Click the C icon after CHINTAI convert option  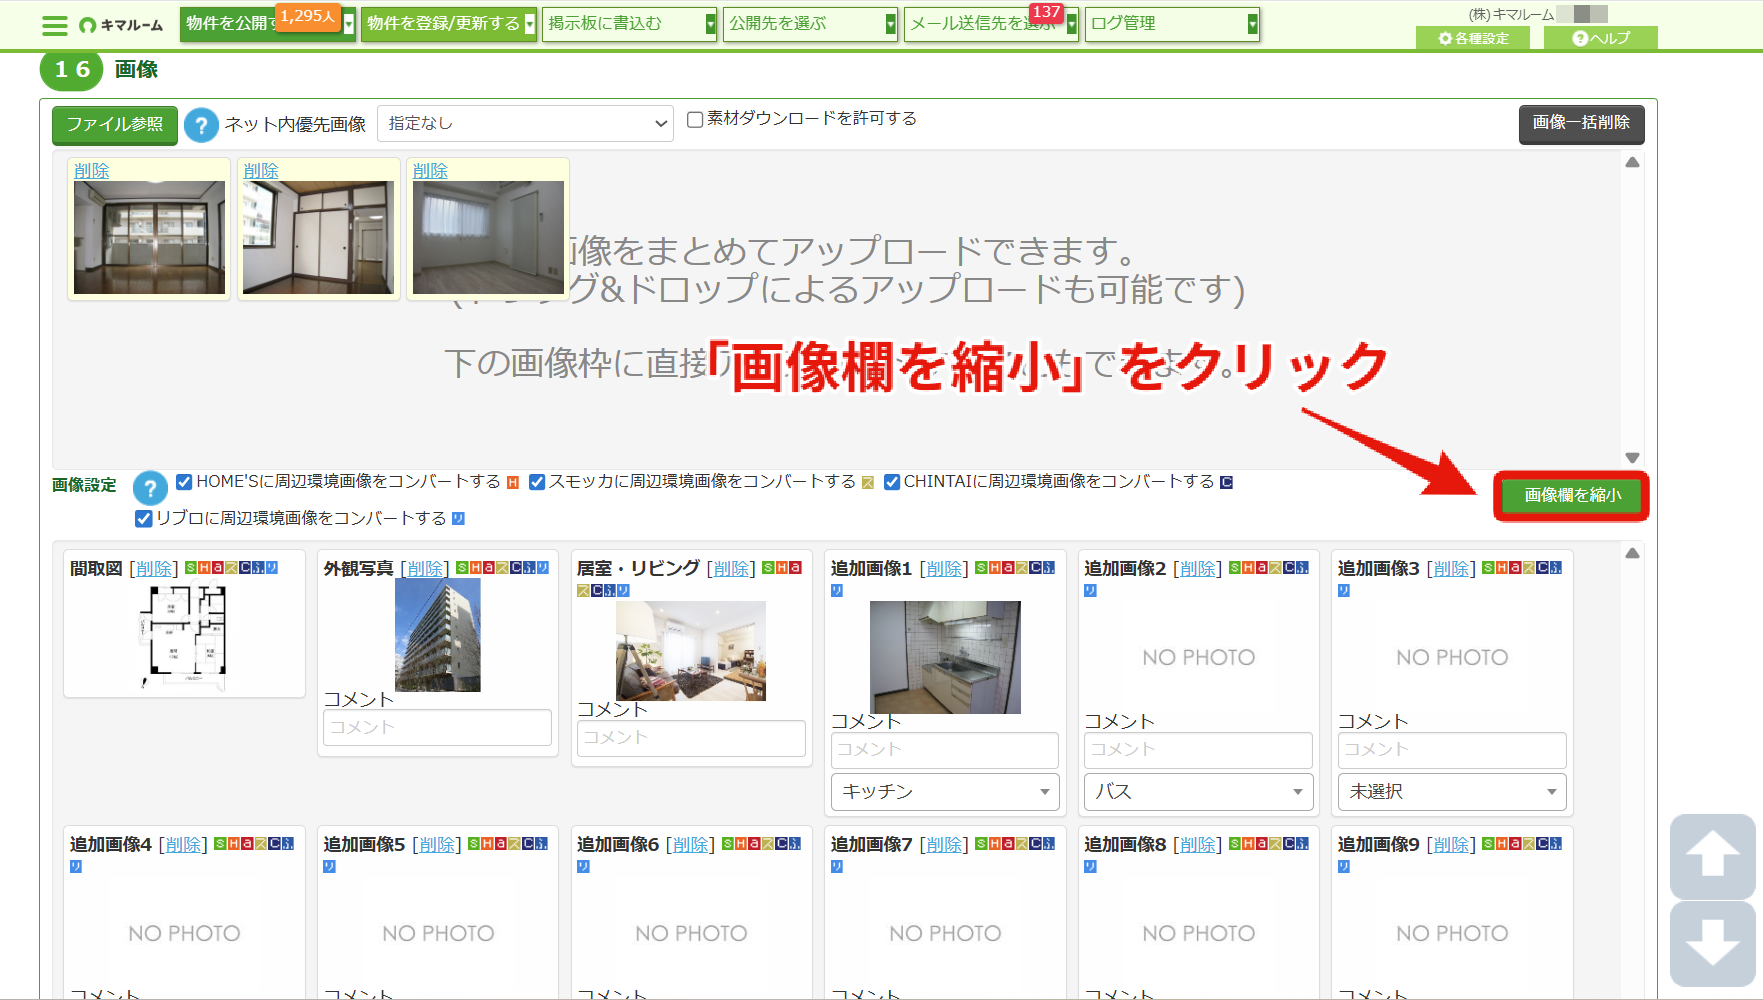pos(1227,483)
